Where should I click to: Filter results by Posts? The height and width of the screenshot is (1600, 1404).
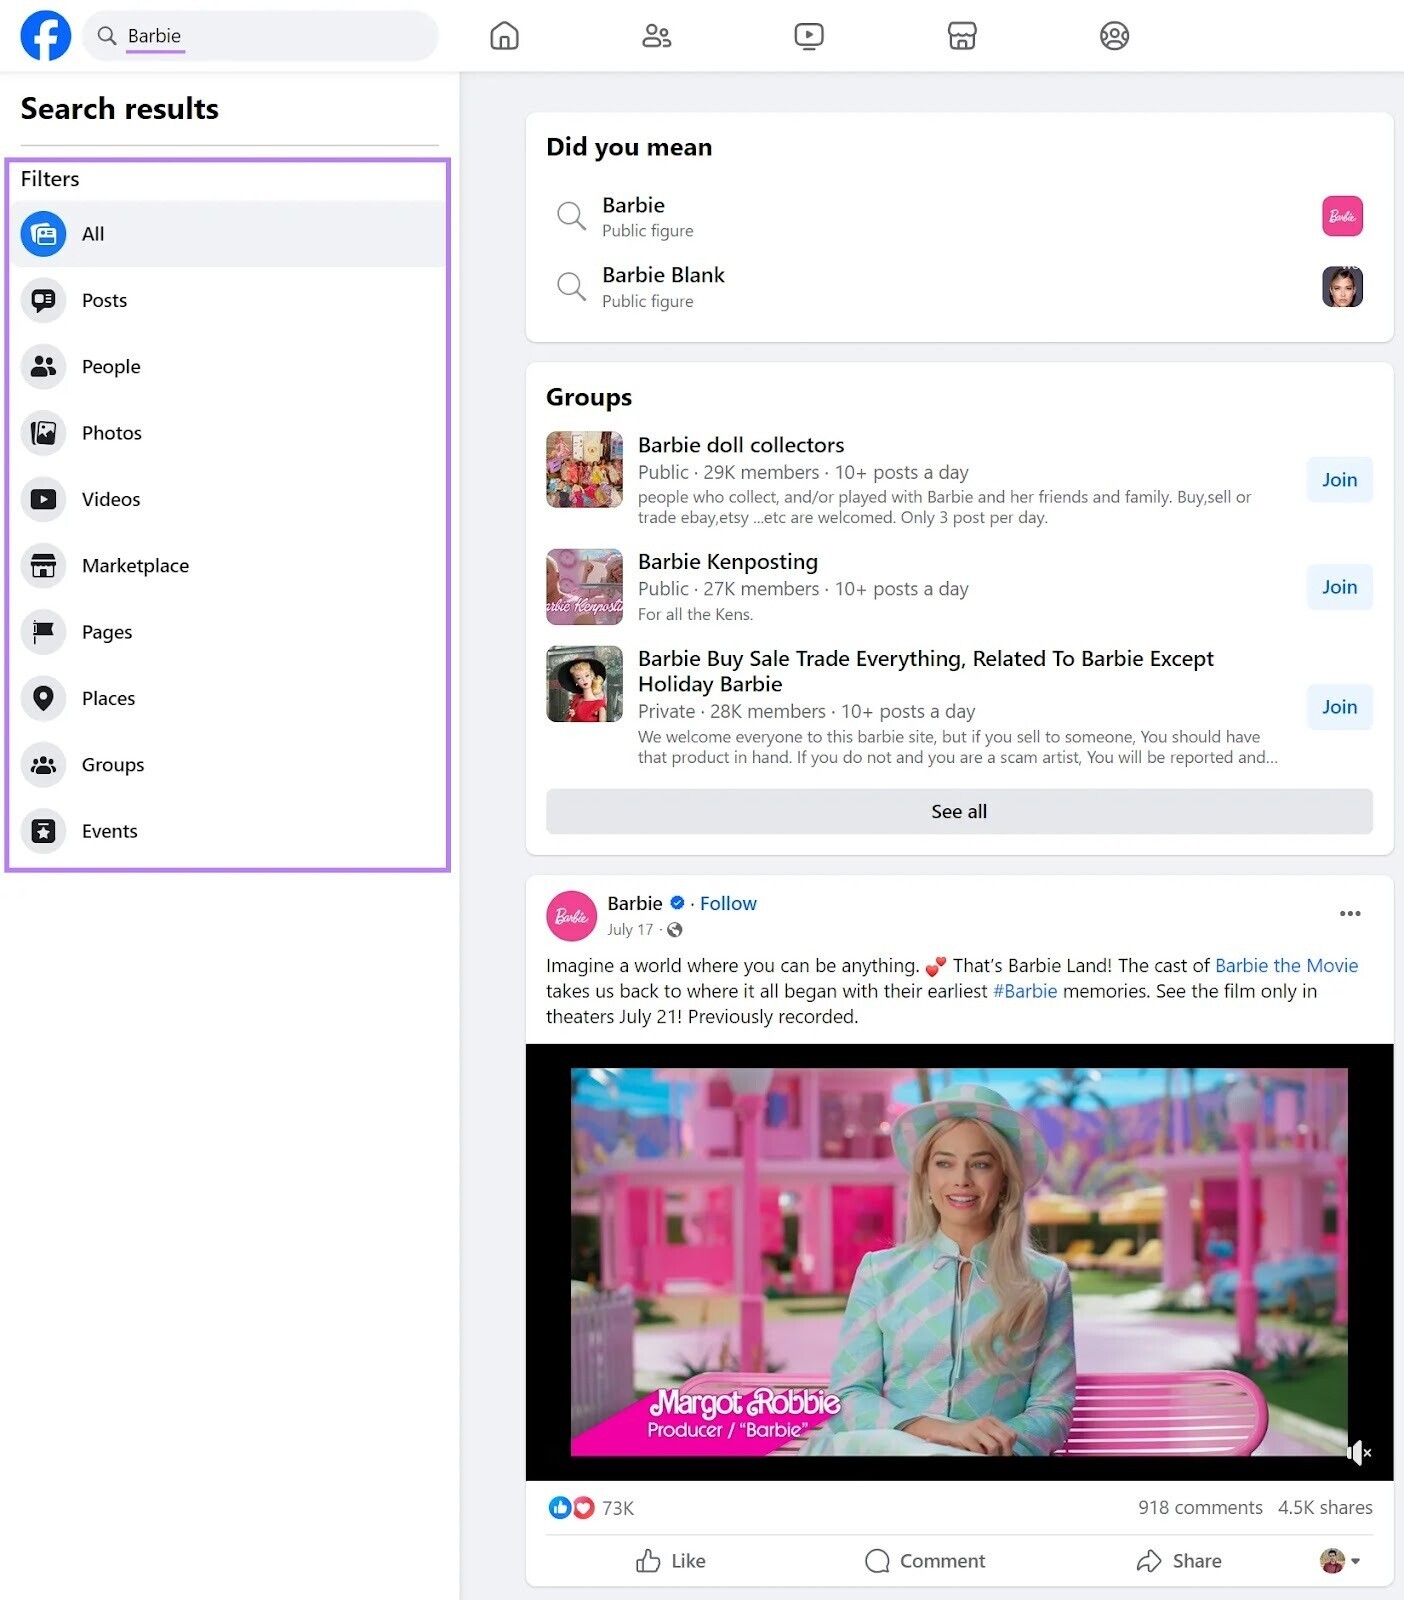[x=104, y=300]
